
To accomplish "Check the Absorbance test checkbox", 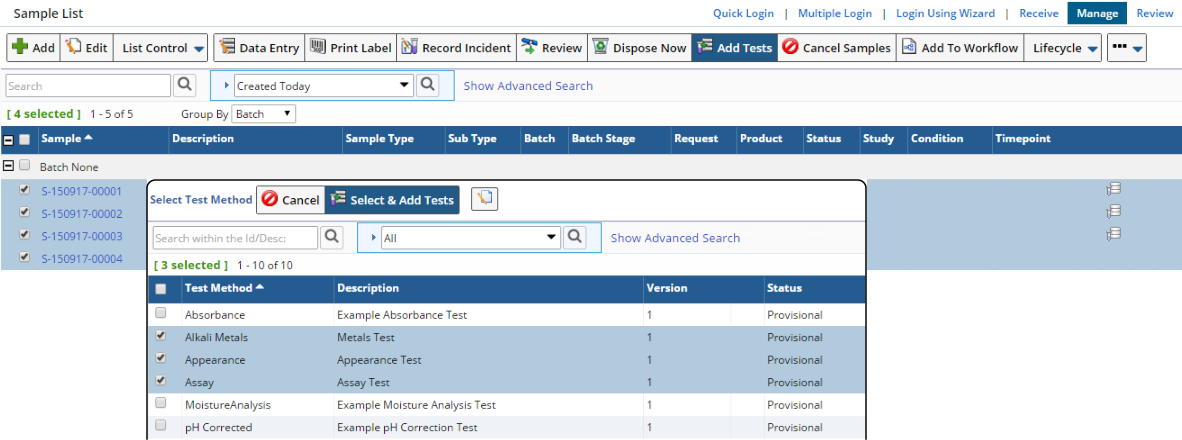I will tap(161, 313).
